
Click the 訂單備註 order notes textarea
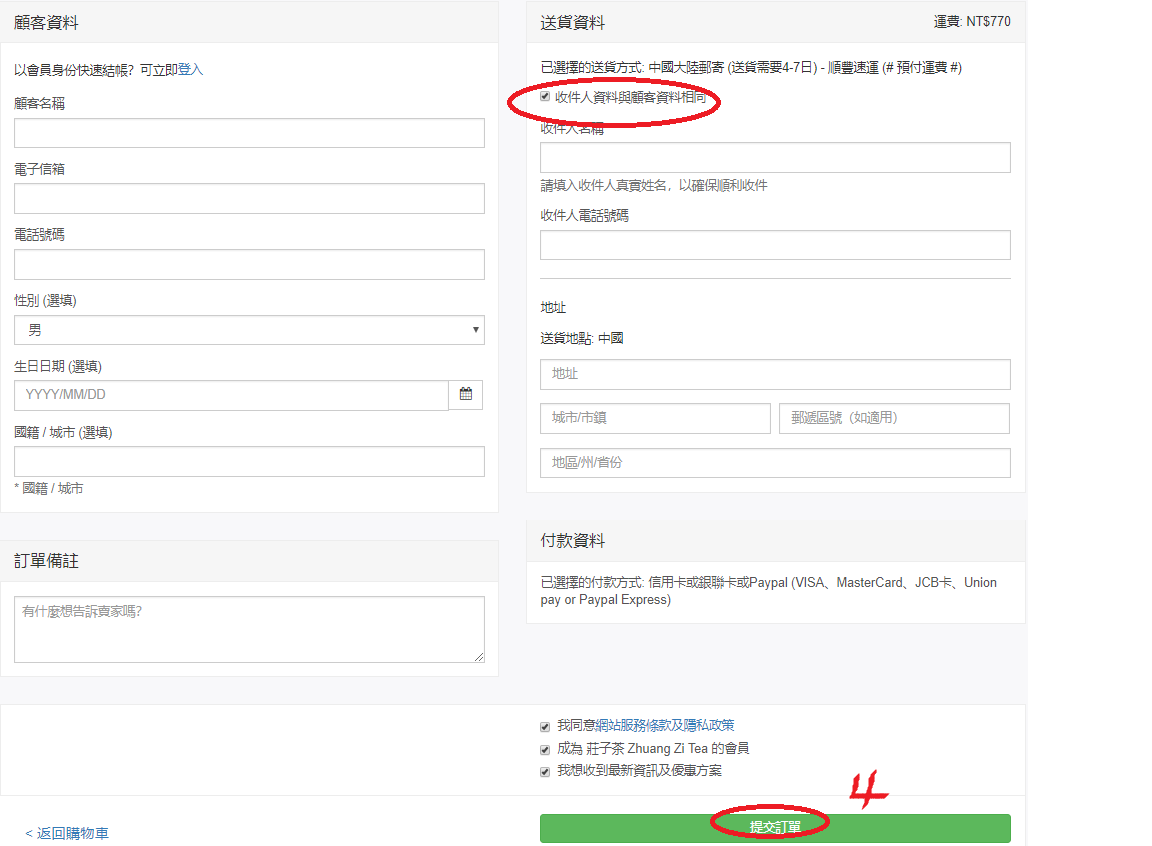(x=249, y=629)
